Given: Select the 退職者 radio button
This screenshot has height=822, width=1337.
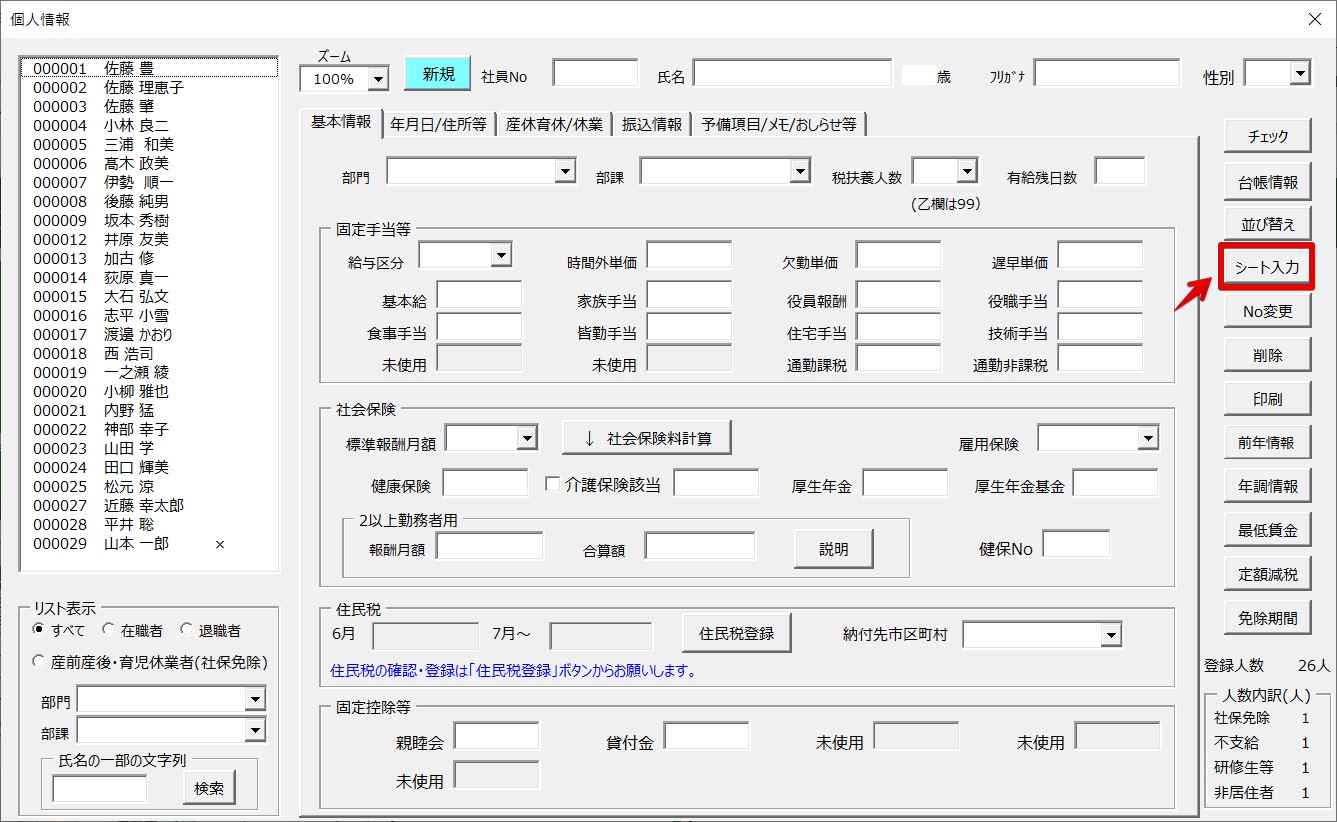Looking at the screenshot, I should point(186,630).
